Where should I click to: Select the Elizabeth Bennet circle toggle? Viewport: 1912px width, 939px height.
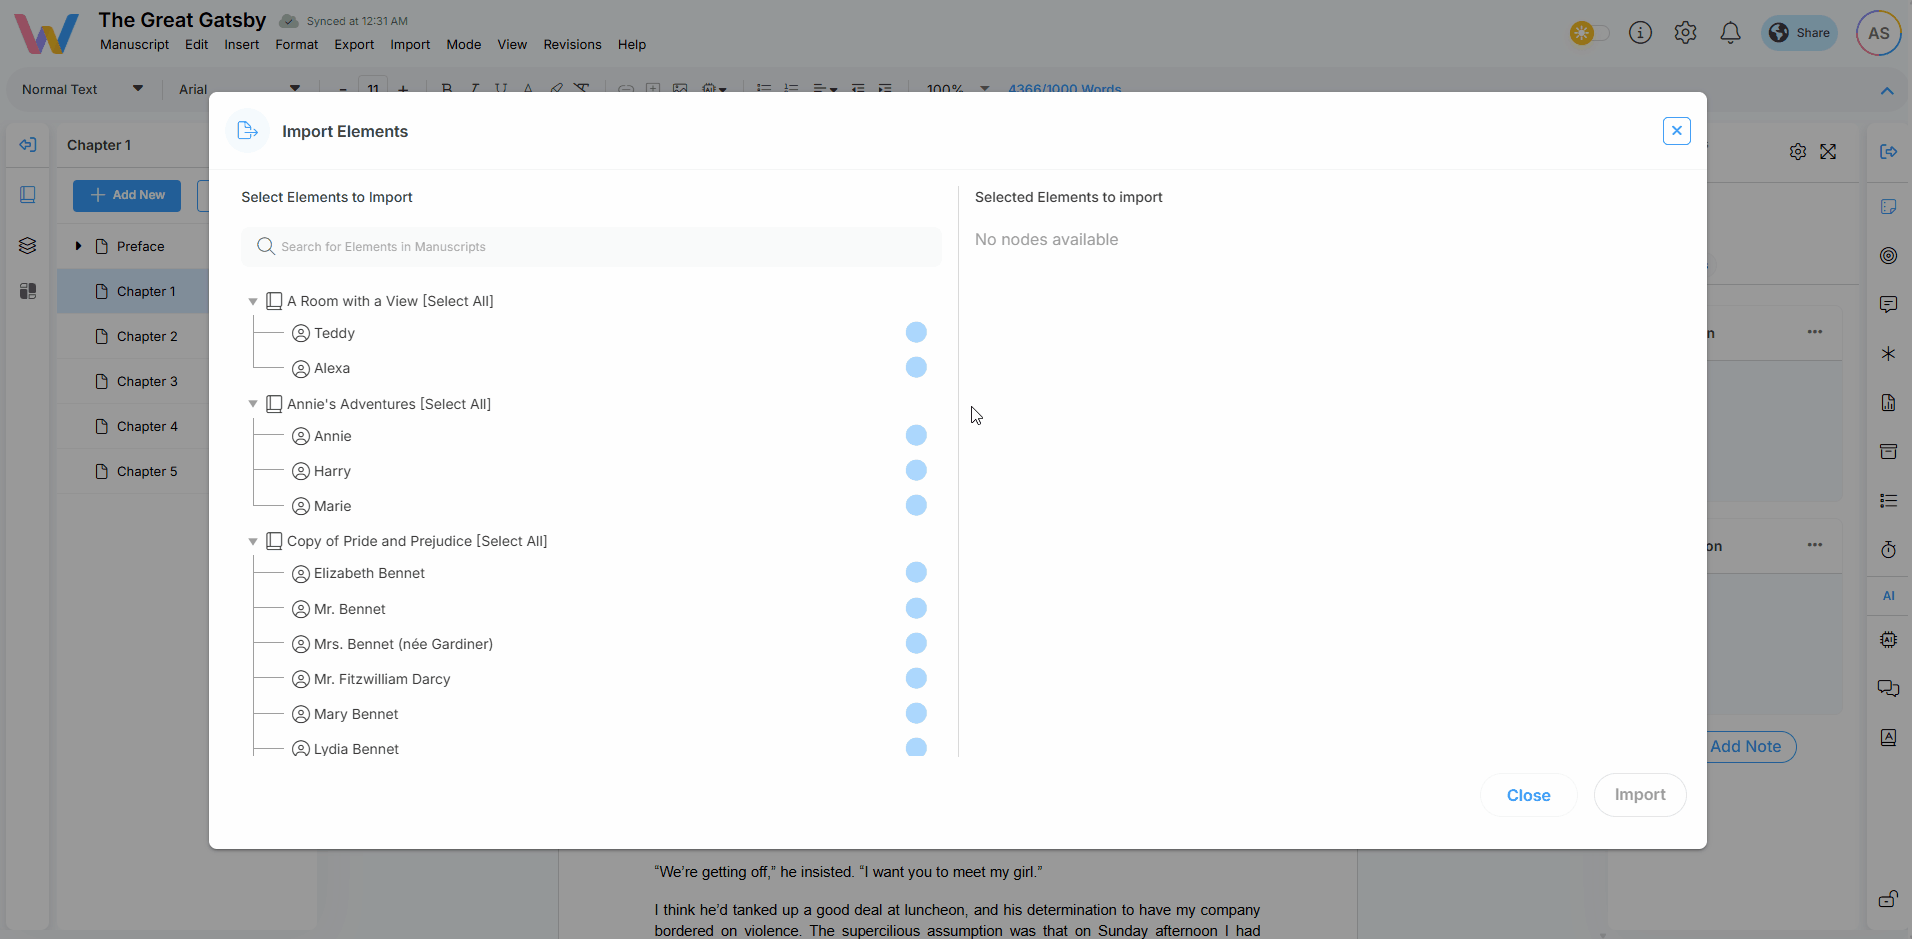tap(916, 572)
